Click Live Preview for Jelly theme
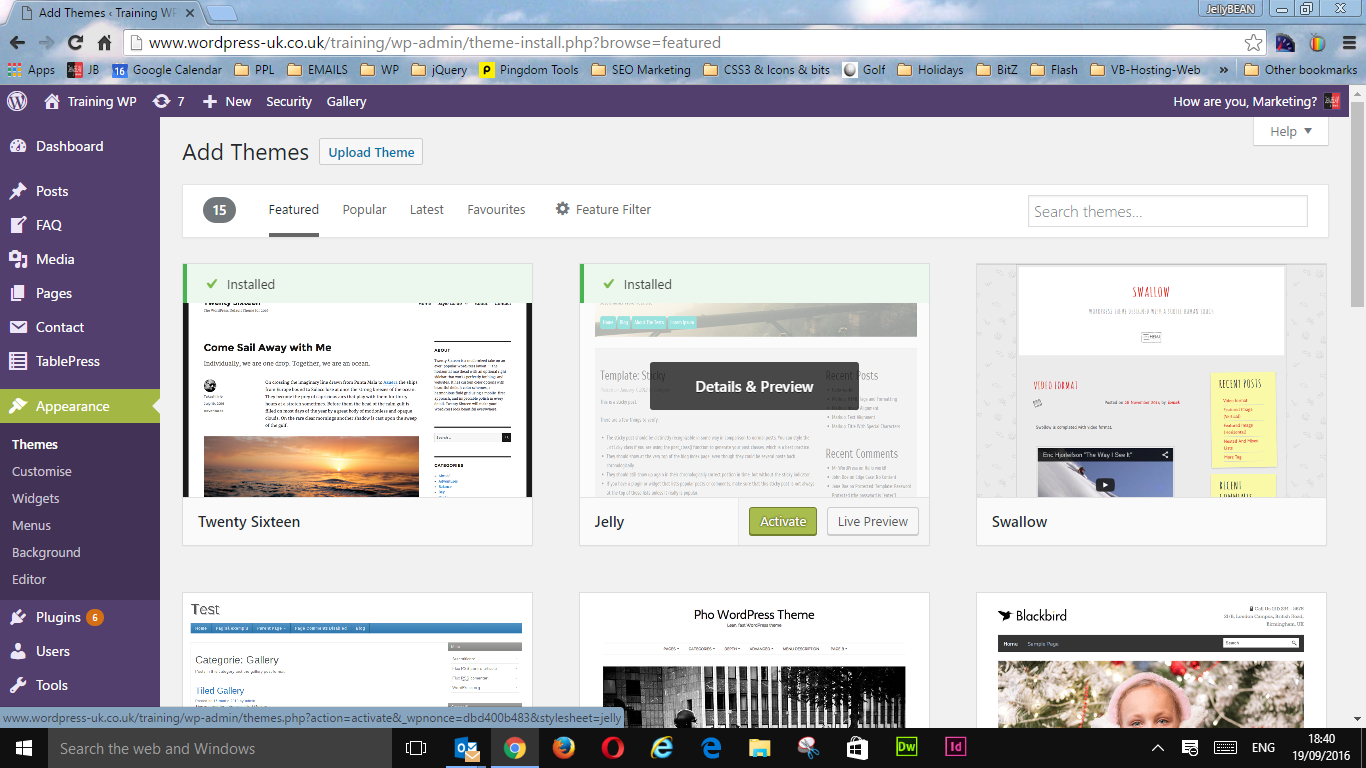The height and width of the screenshot is (768, 1366). point(873,521)
